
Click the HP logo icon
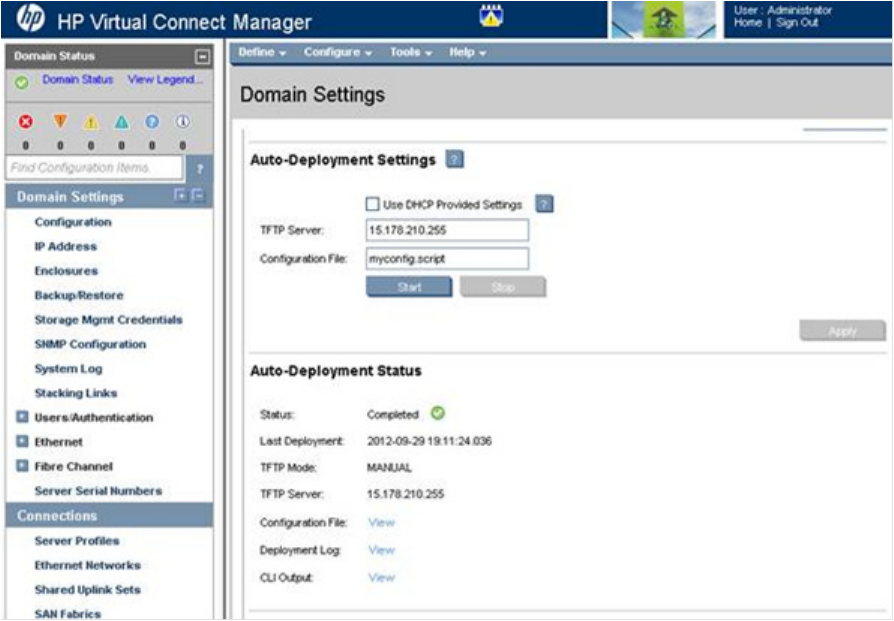point(30,18)
